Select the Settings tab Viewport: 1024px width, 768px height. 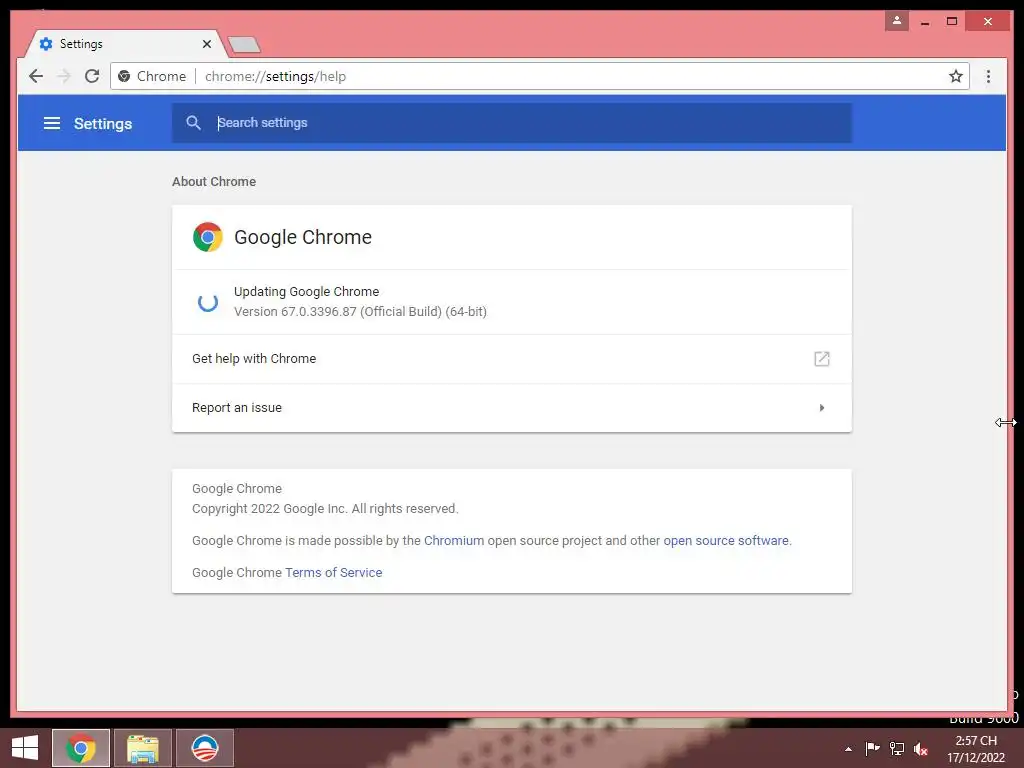pyautogui.click(x=124, y=44)
